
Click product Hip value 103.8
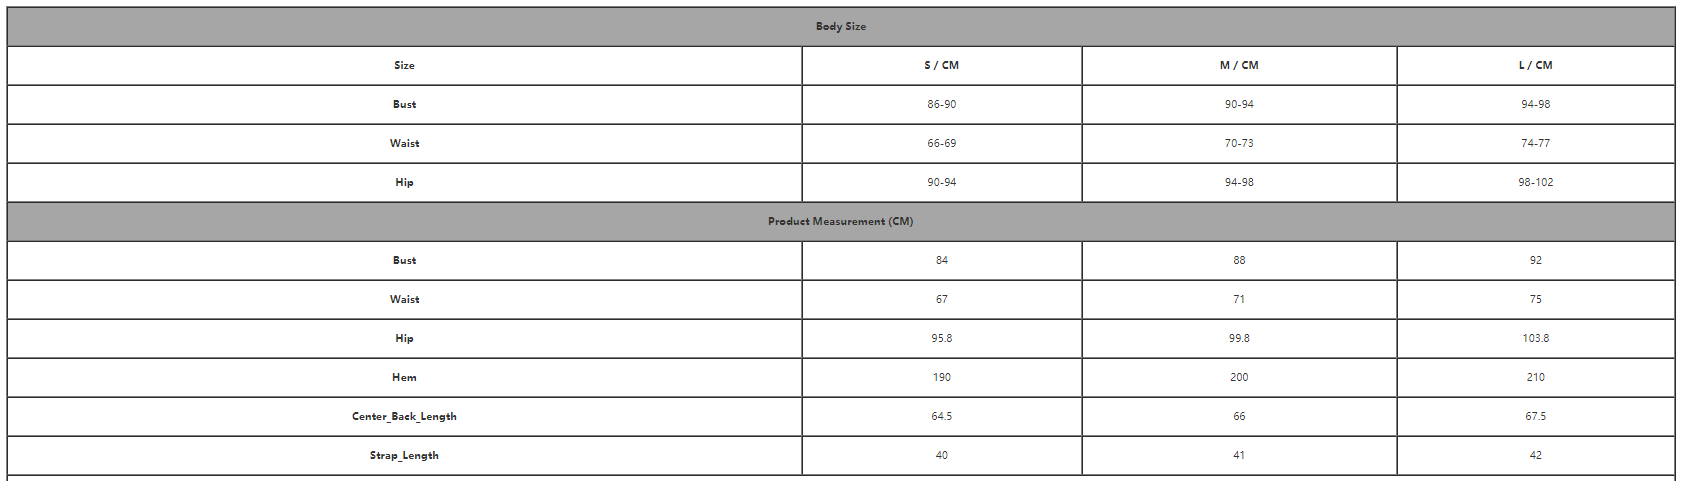[x=1535, y=339]
